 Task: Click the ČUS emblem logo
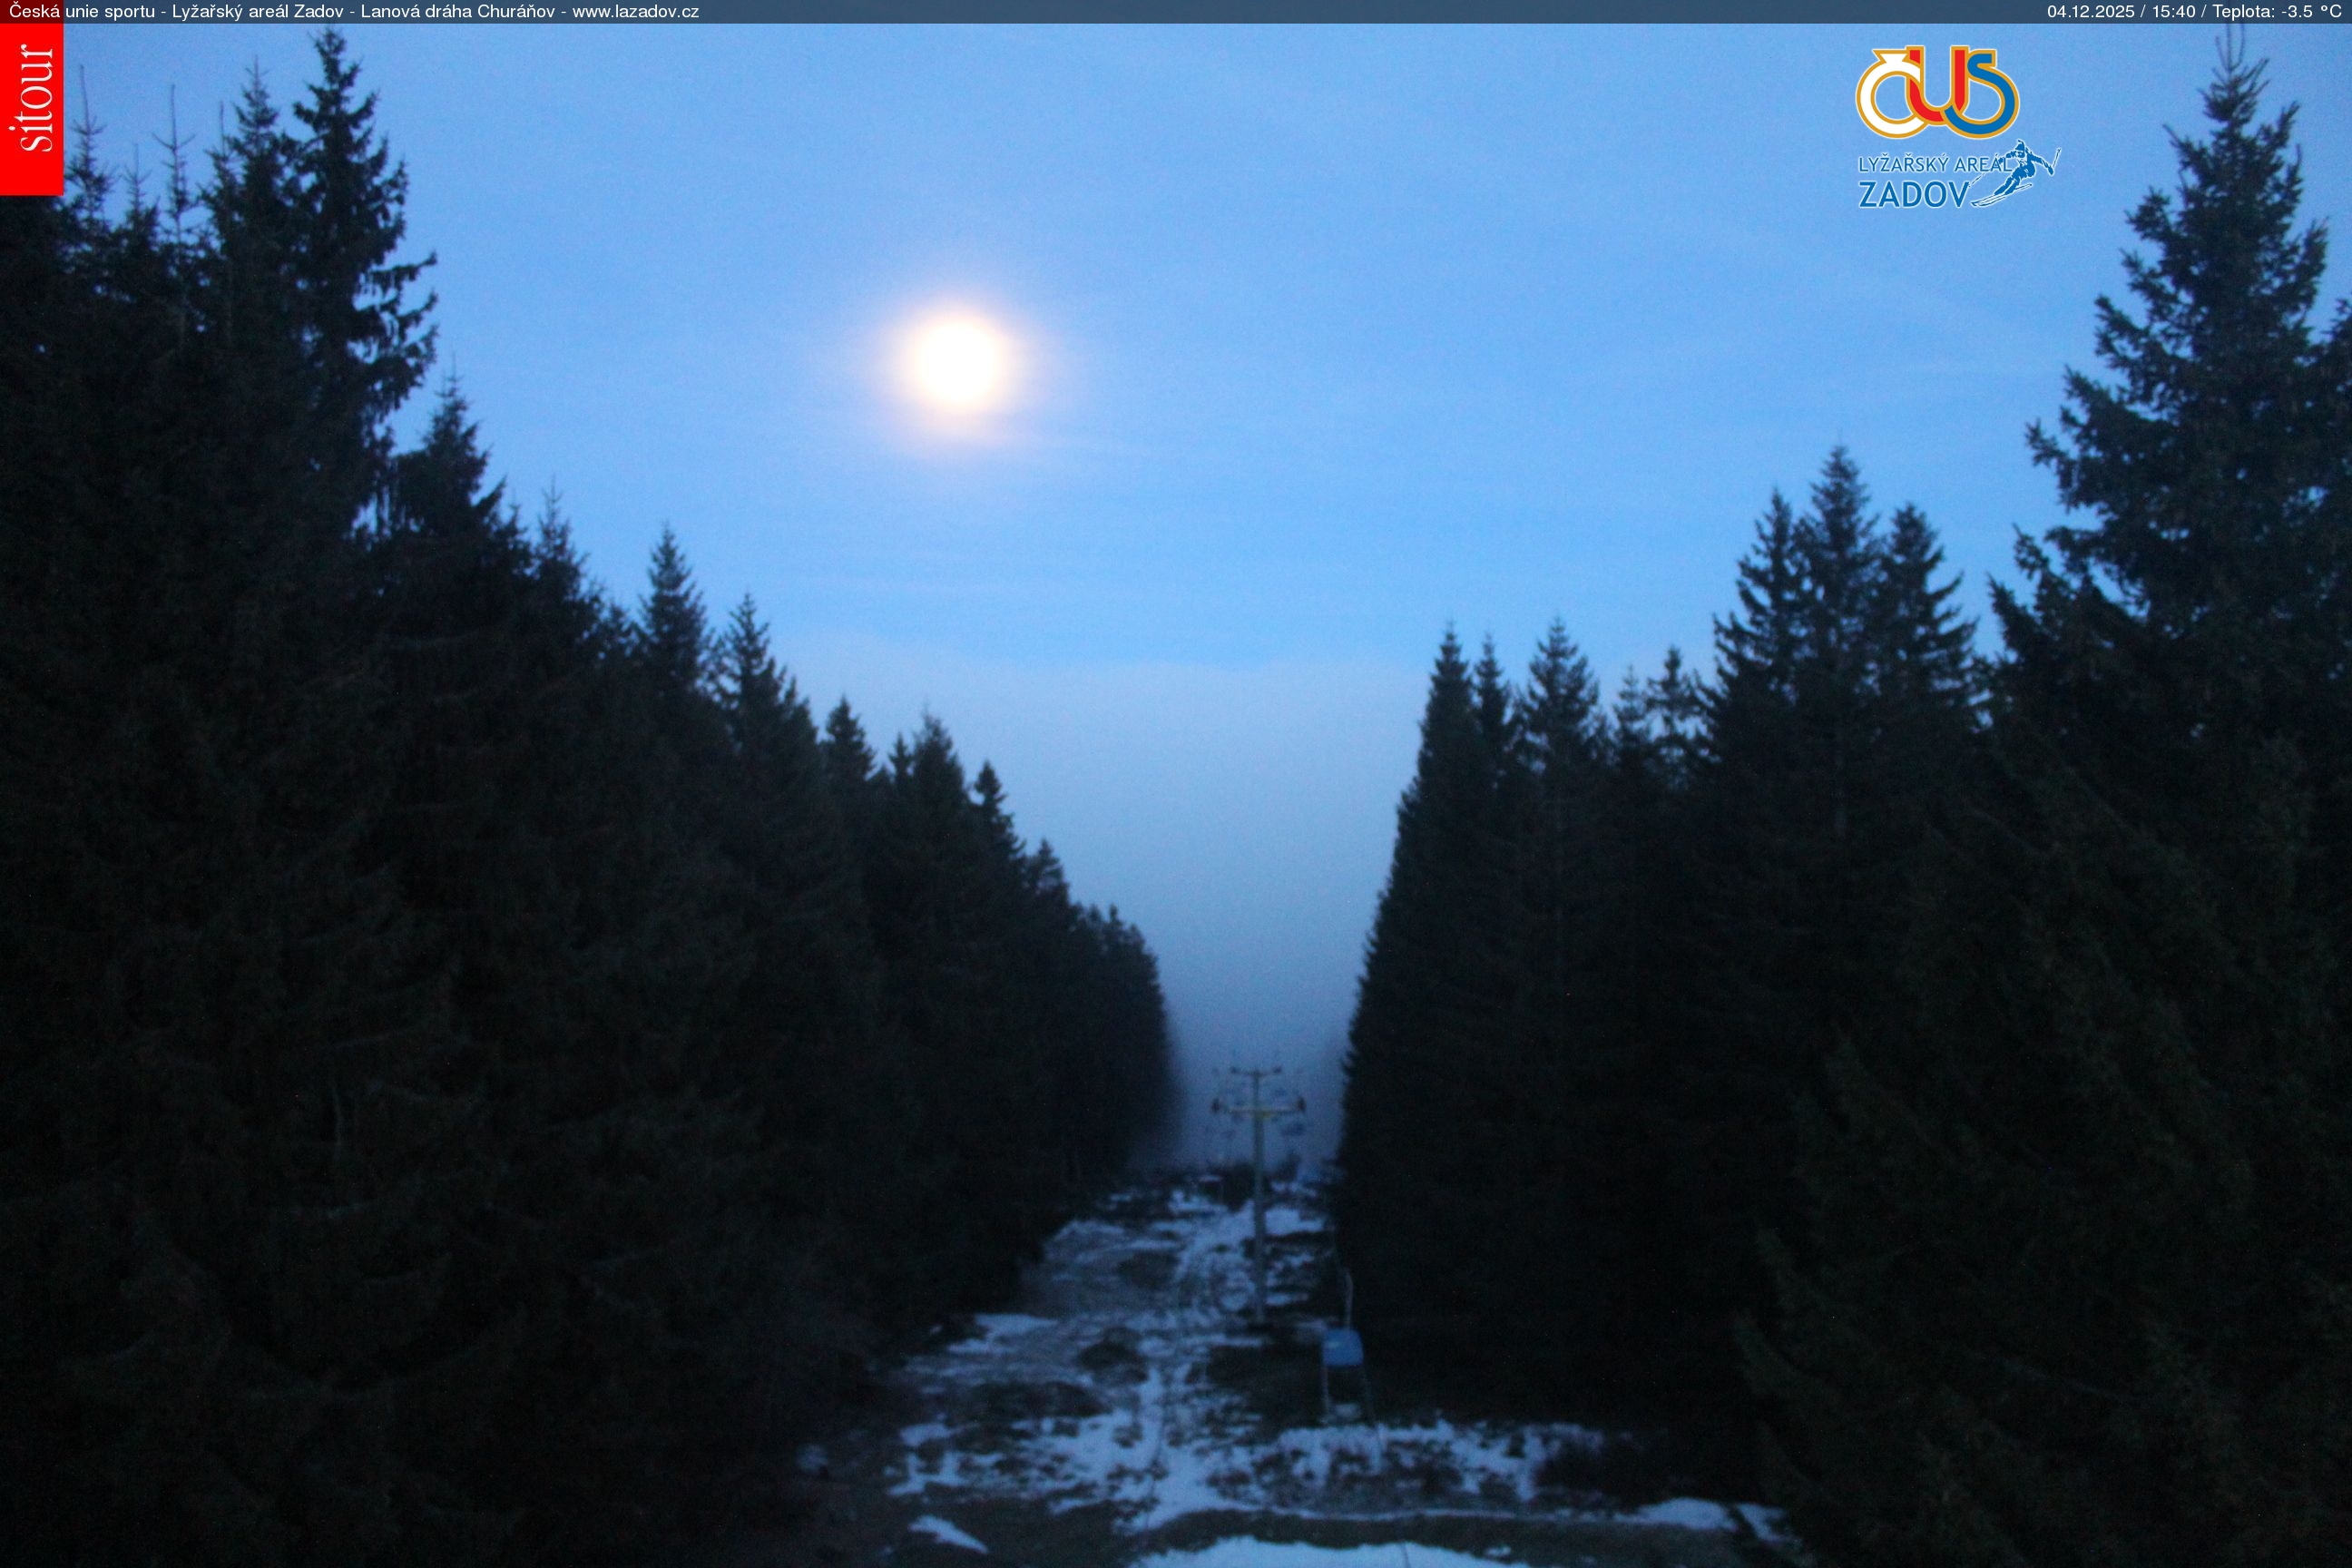pos(1937,92)
